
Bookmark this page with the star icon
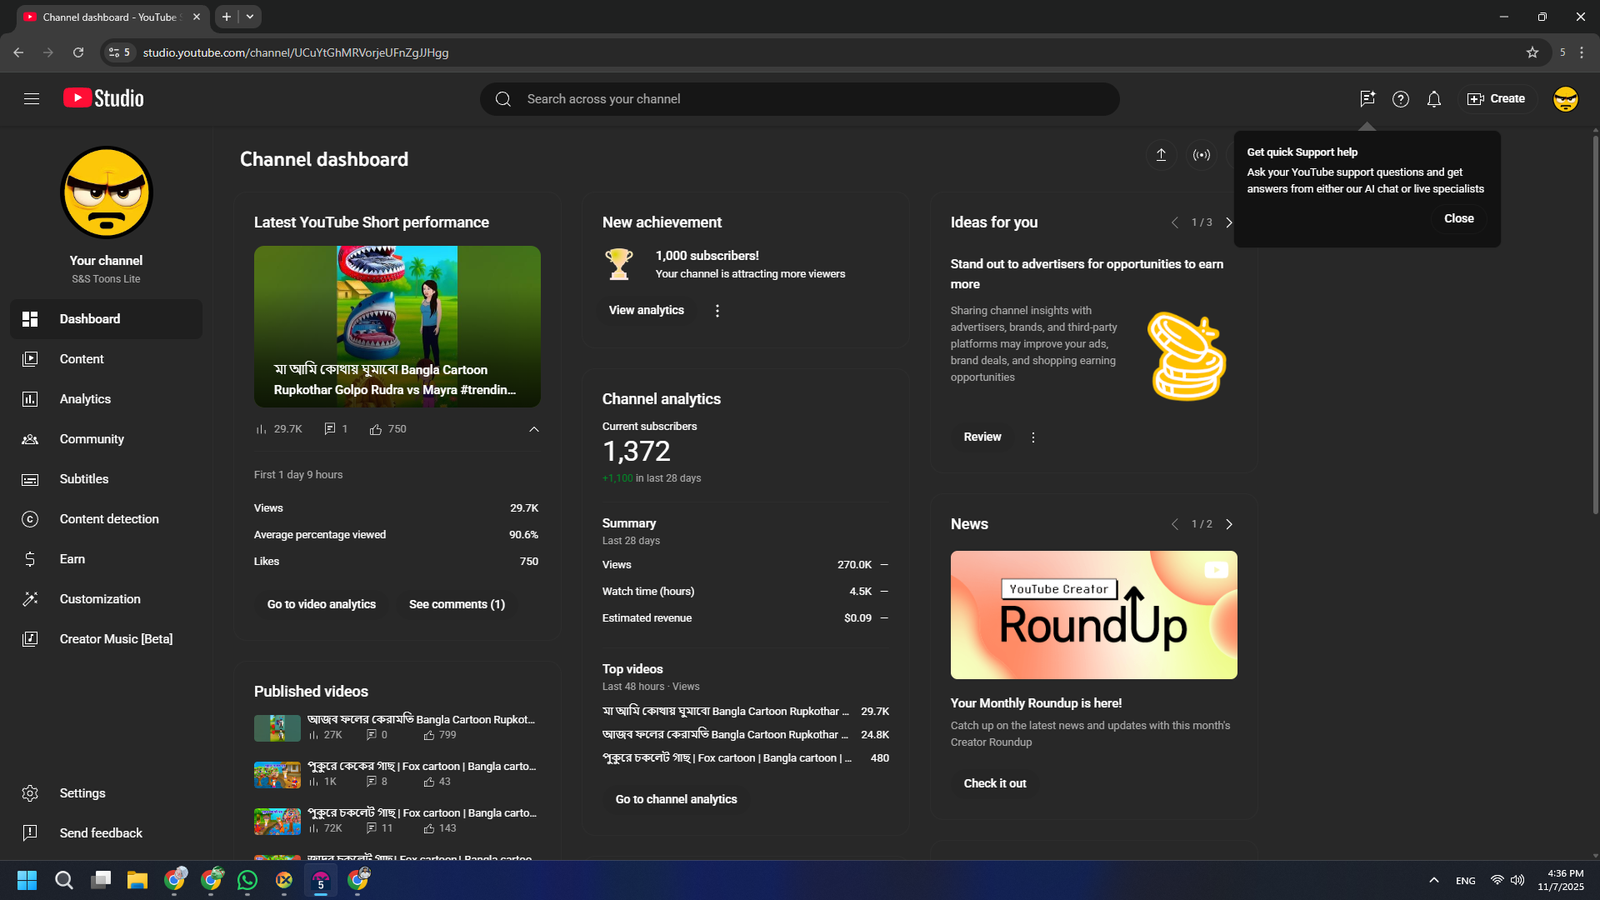coord(1532,52)
